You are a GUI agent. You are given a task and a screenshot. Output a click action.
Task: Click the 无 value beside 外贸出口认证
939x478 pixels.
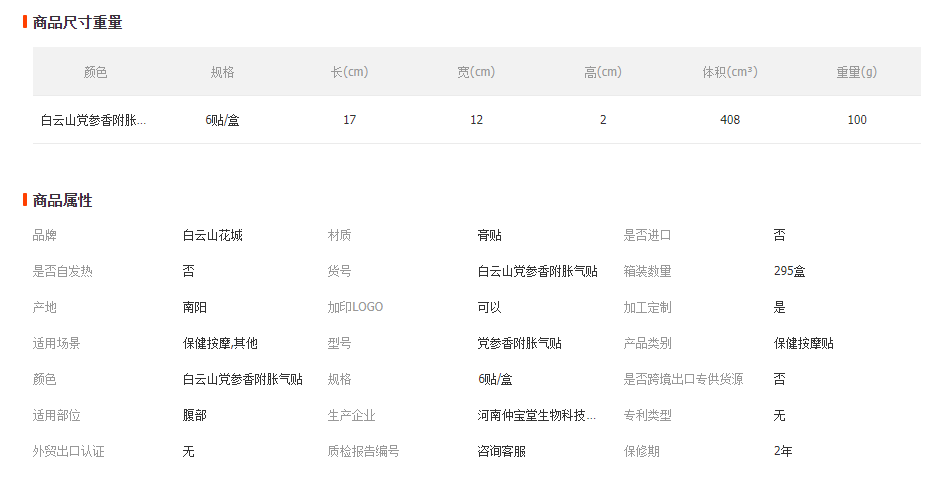[189, 451]
